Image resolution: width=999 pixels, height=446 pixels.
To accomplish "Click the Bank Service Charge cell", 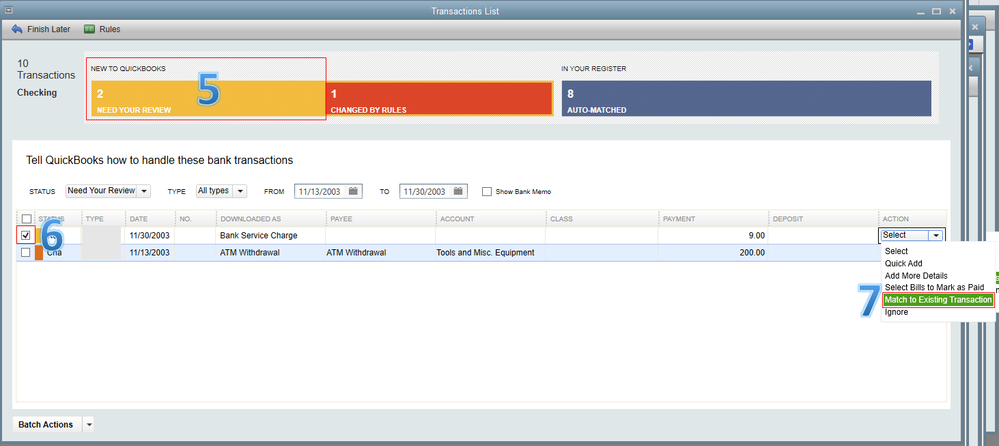I will tap(270, 235).
